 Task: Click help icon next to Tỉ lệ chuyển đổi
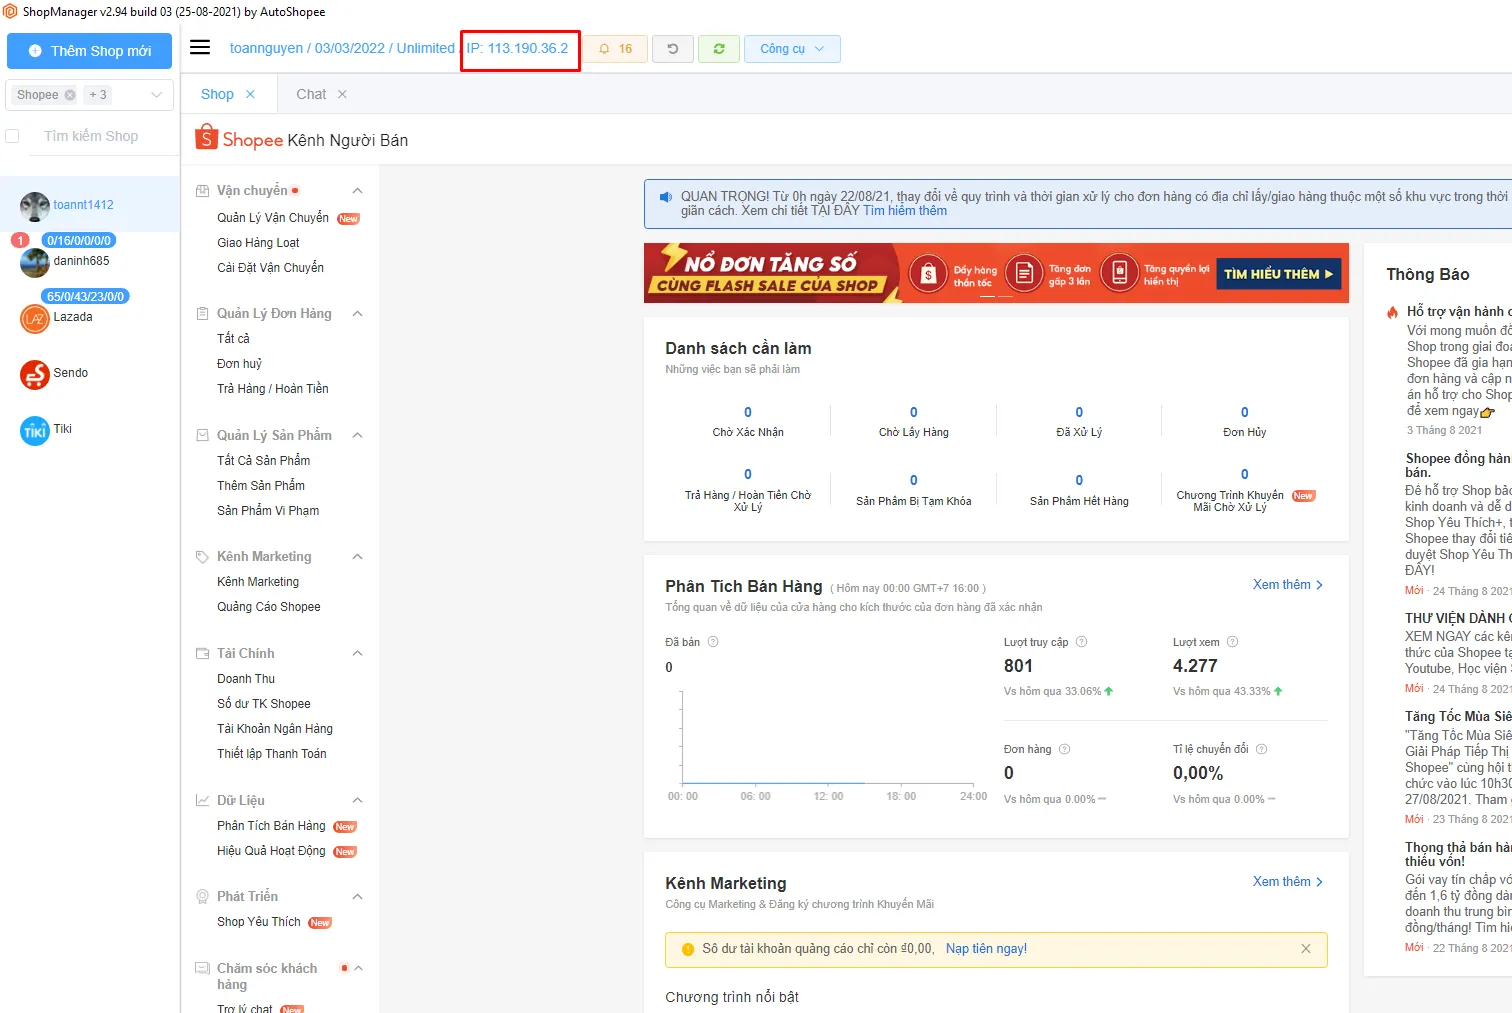[x=1261, y=749]
